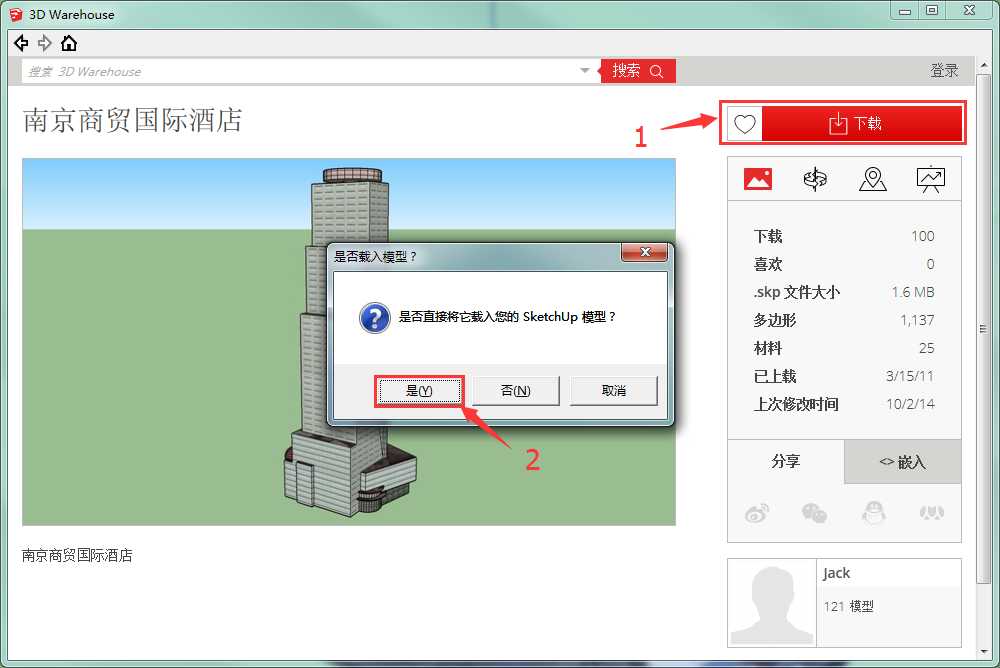Download the model with 下载 button
The width and height of the screenshot is (1000, 668).
(862, 123)
